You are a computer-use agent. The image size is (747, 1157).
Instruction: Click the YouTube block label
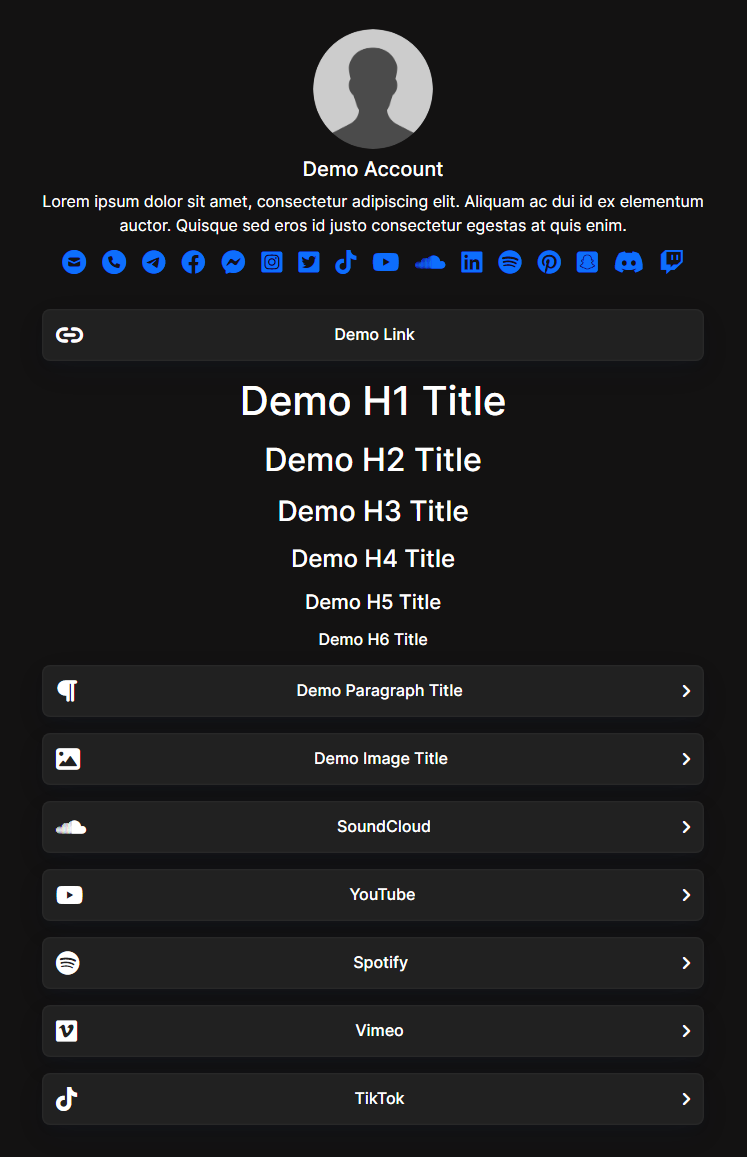point(382,895)
